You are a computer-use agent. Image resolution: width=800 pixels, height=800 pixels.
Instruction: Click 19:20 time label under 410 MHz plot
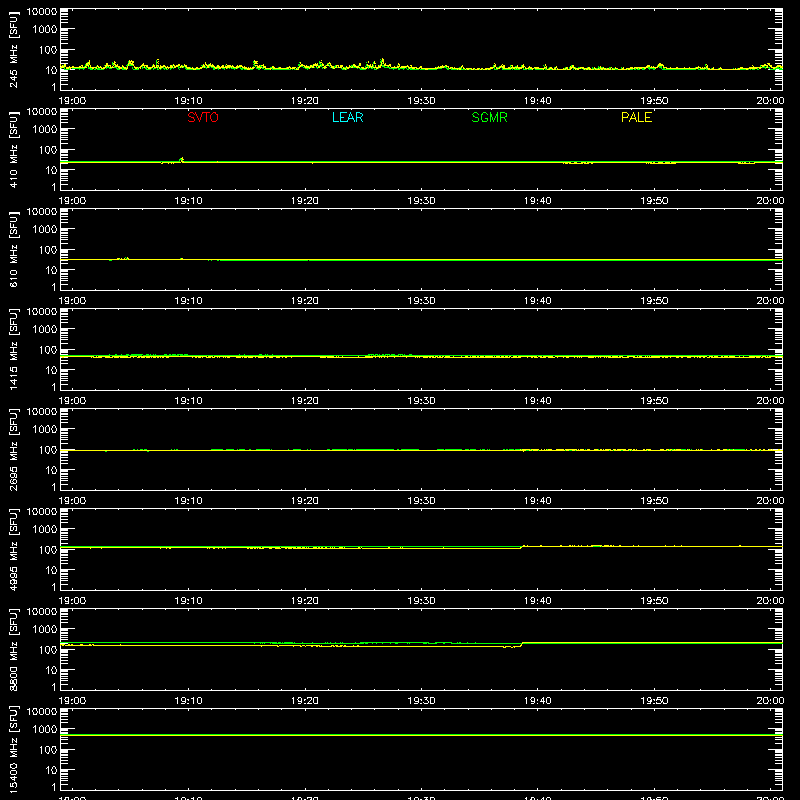(305, 201)
